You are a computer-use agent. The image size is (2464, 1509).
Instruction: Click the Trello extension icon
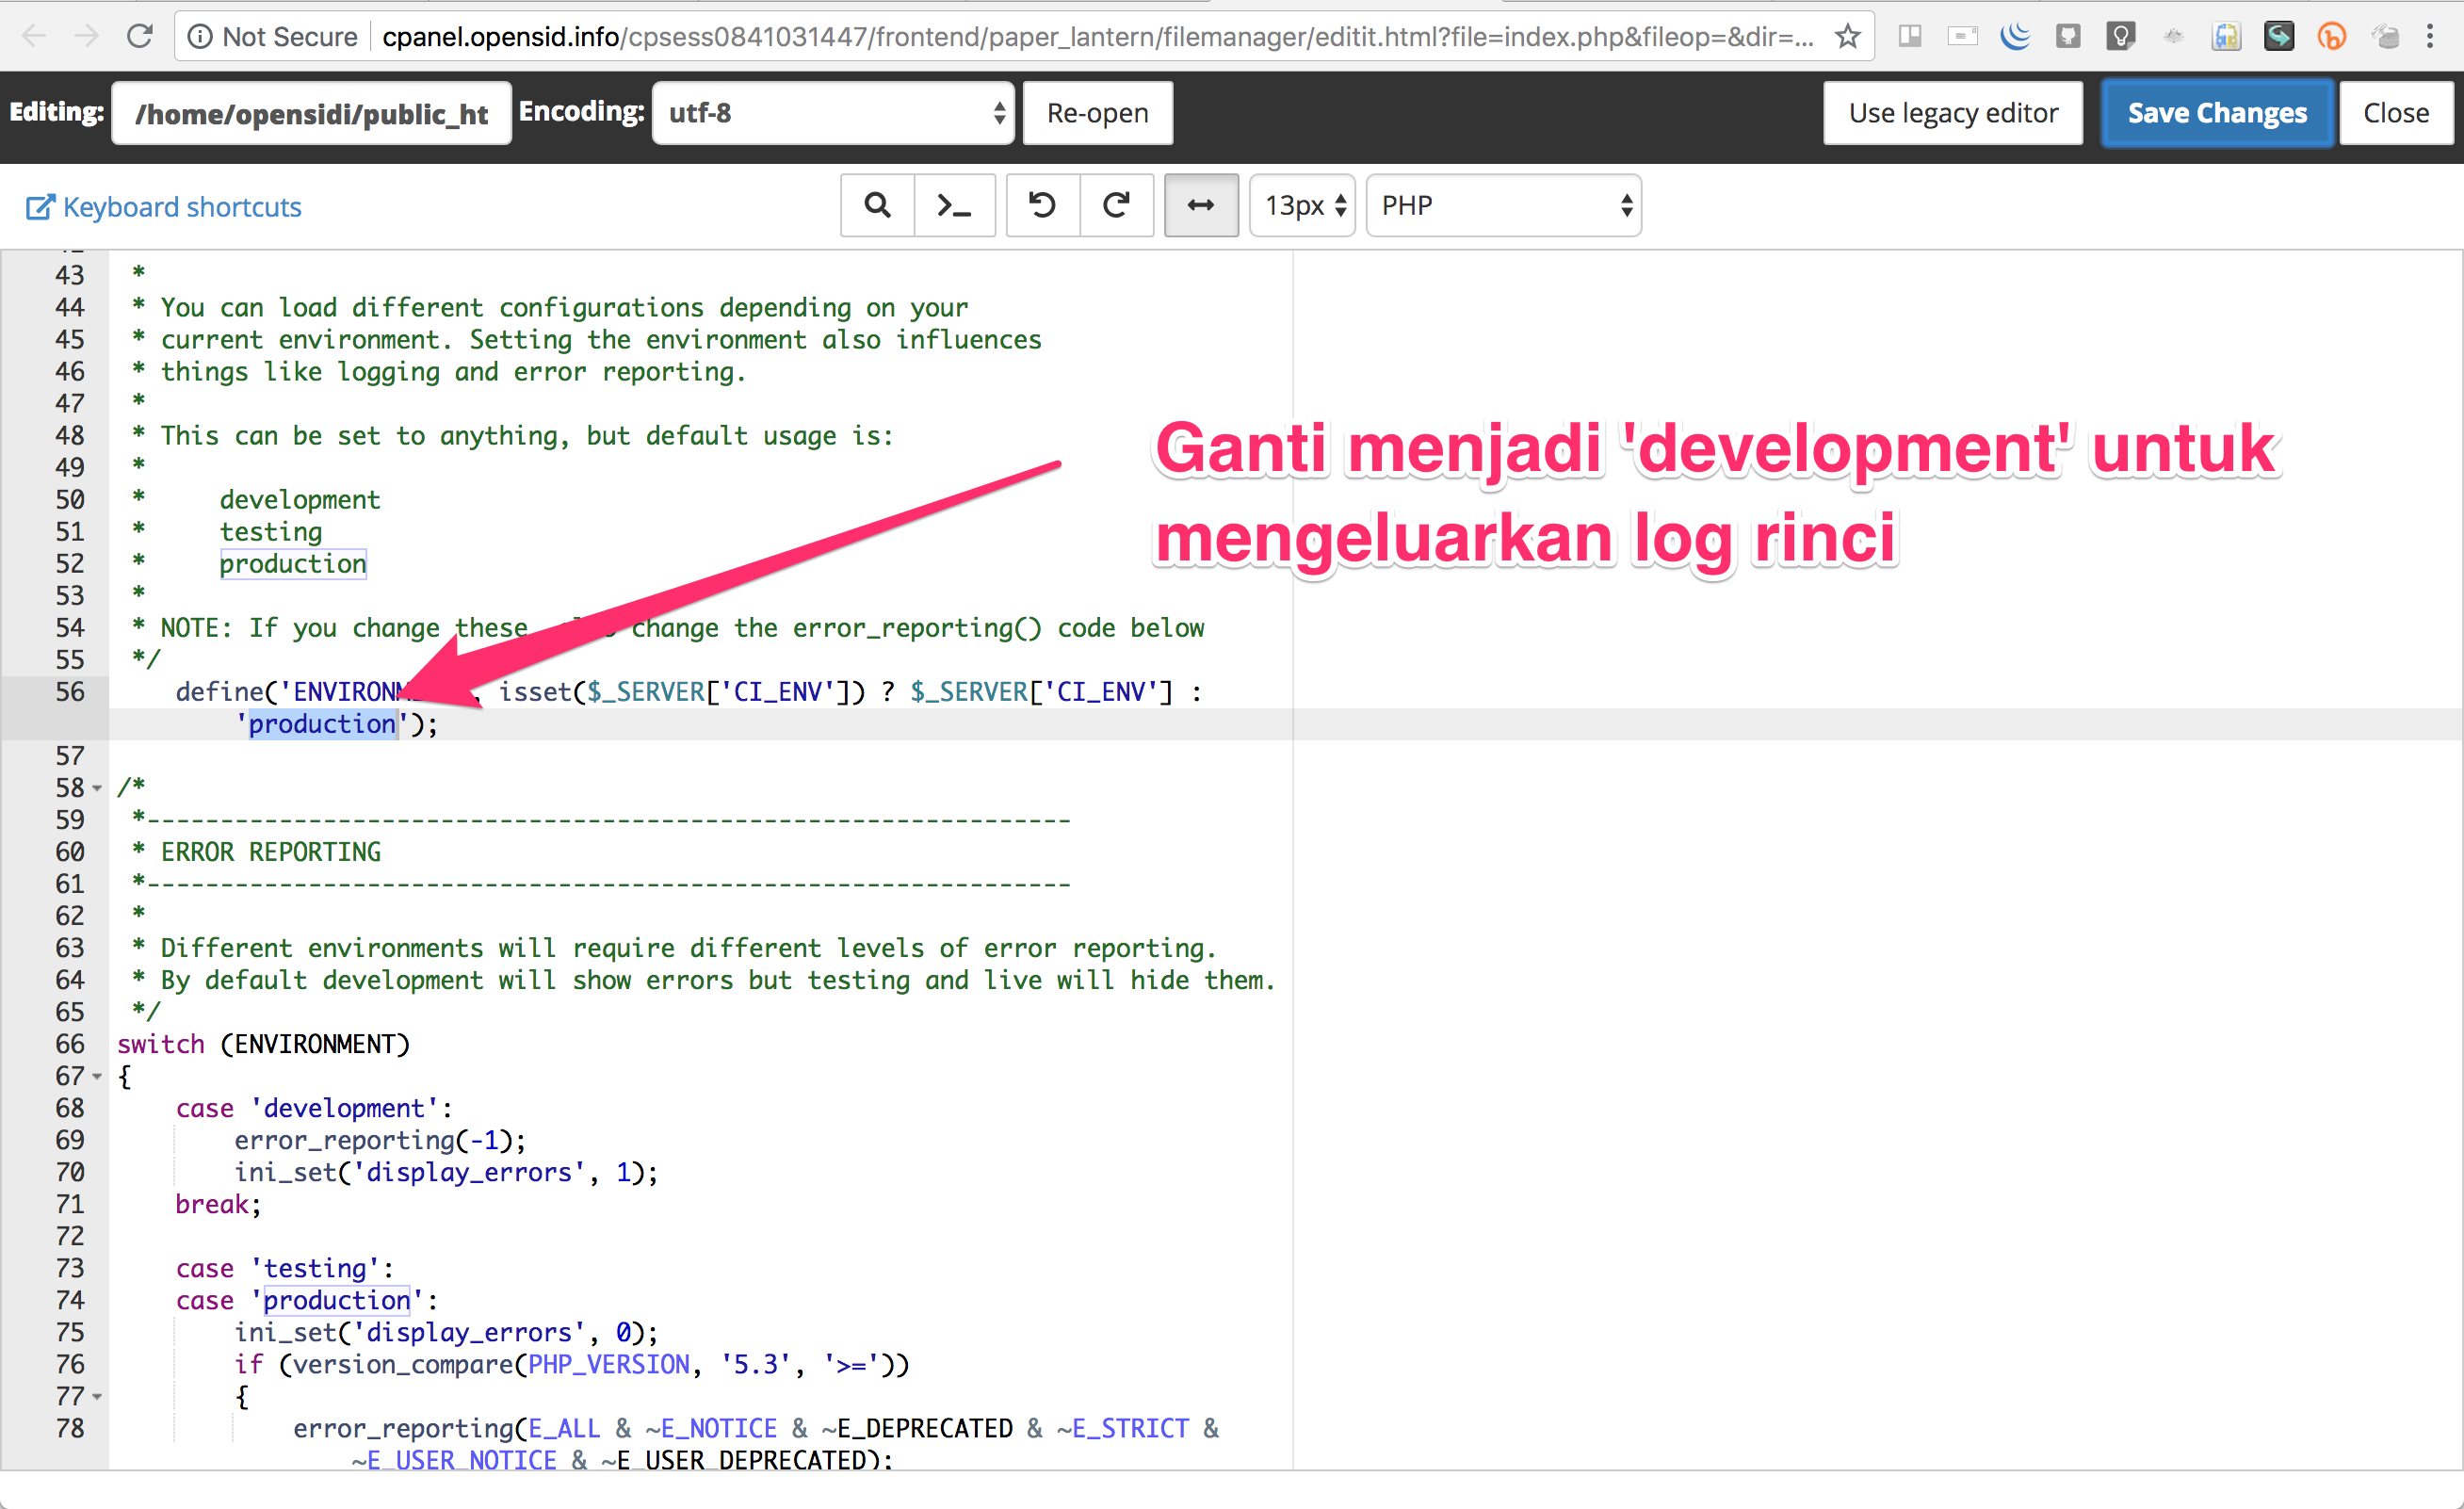click(x=1911, y=35)
